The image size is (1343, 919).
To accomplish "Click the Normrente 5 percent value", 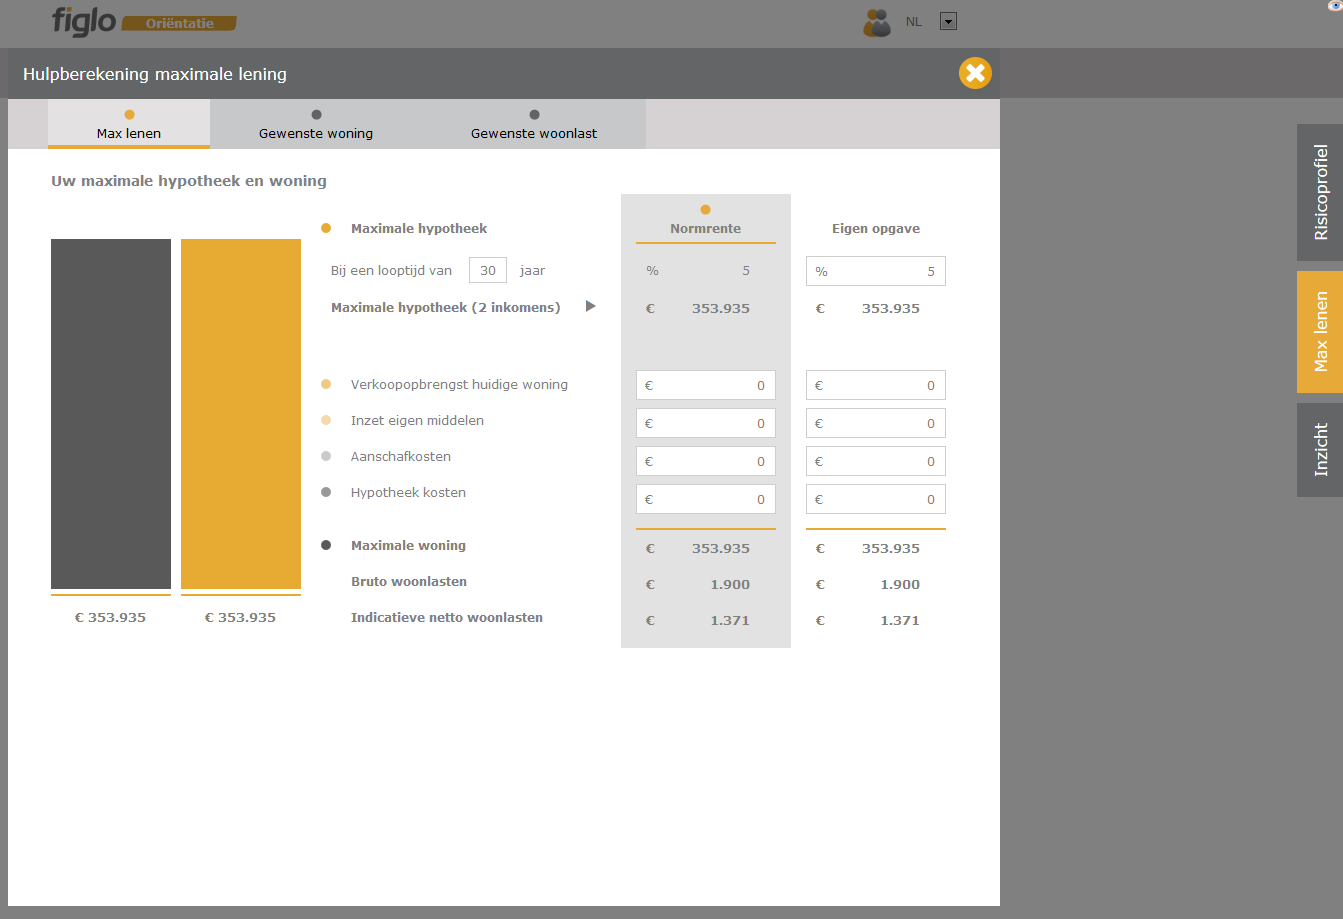I will point(746,271).
